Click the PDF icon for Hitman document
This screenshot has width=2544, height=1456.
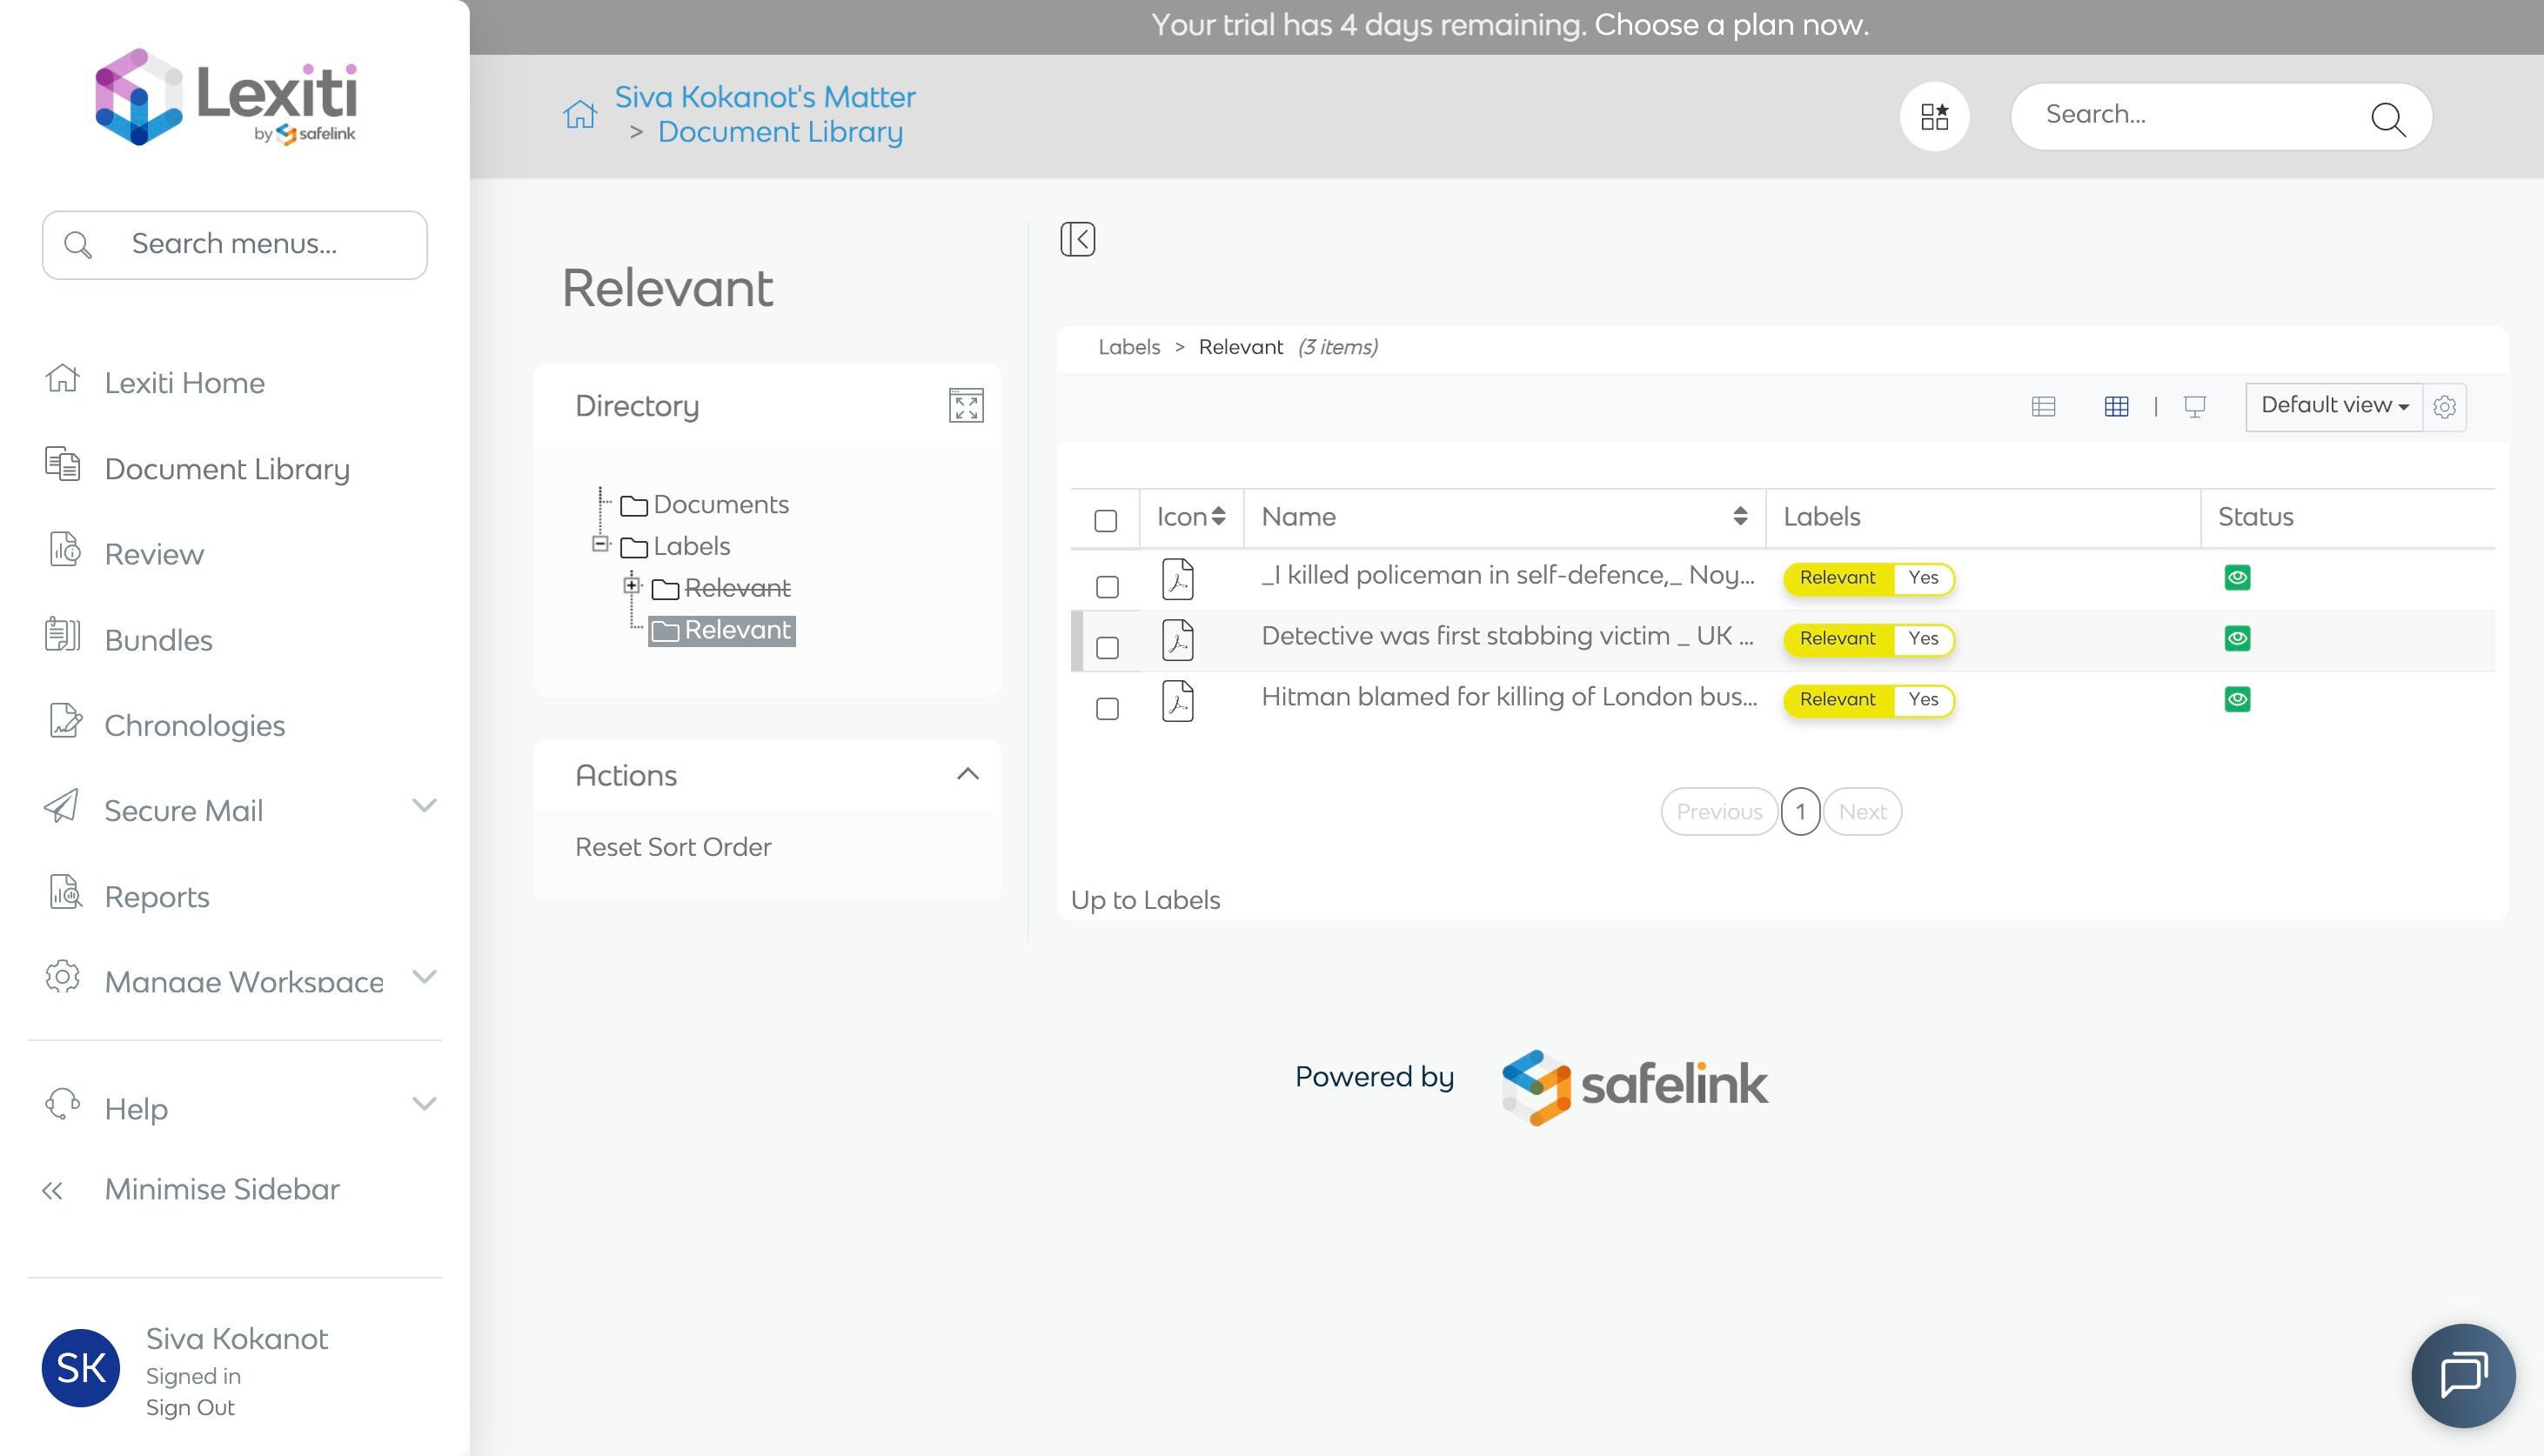pyautogui.click(x=1177, y=700)
